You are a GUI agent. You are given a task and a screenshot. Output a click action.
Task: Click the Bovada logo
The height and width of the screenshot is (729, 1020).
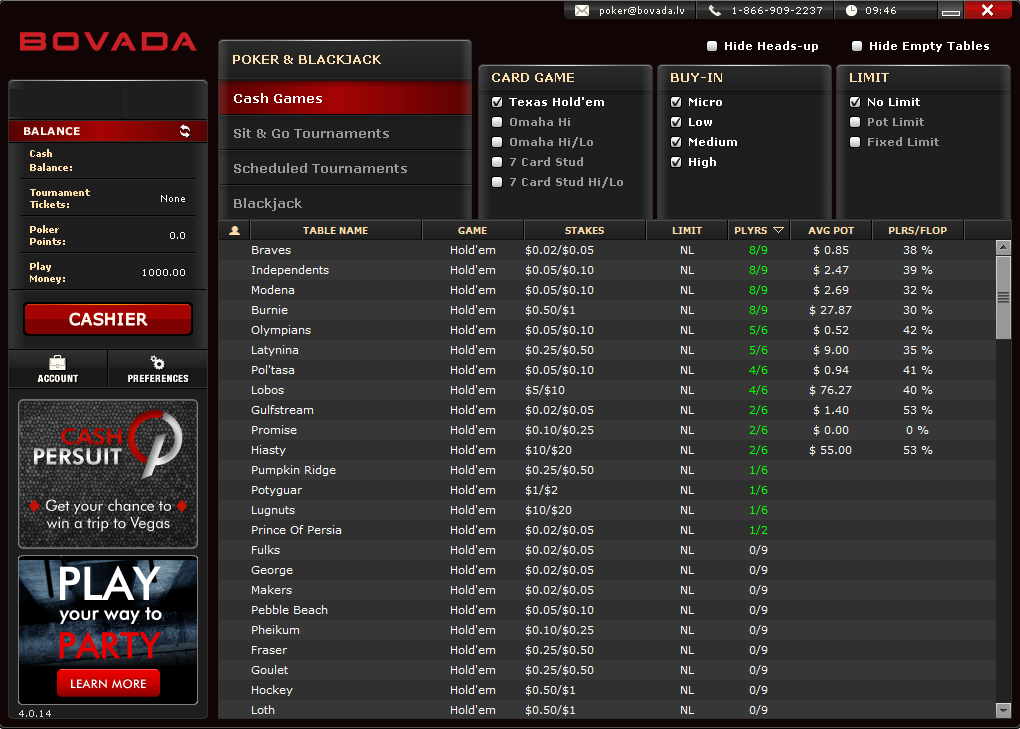pyautogui.click(x=108, y=42)
